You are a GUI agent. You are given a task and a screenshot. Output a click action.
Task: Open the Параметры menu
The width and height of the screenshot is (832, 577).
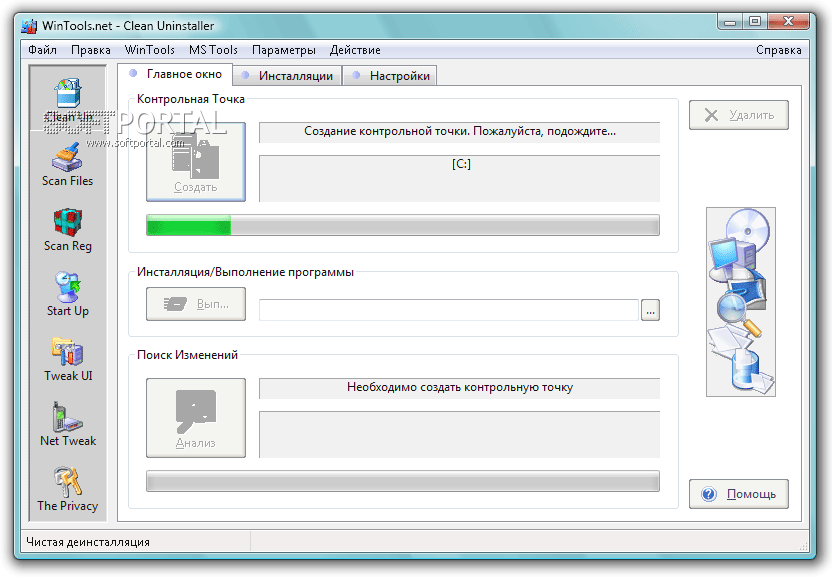tap(283, 50)
